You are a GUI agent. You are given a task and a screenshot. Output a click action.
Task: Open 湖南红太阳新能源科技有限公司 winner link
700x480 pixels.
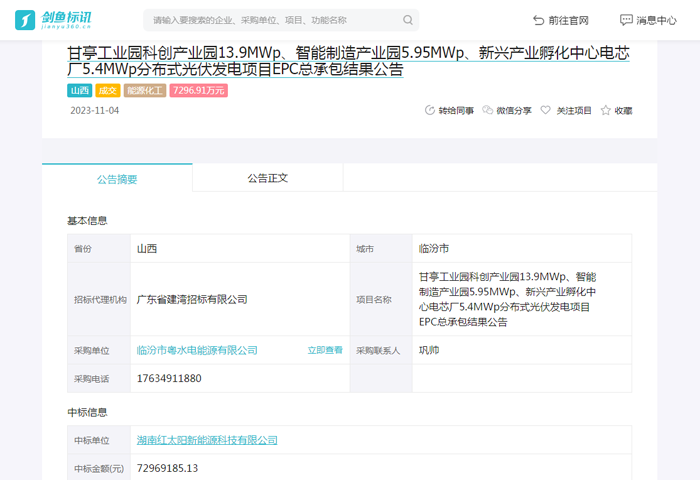click(x=207, y=440)
